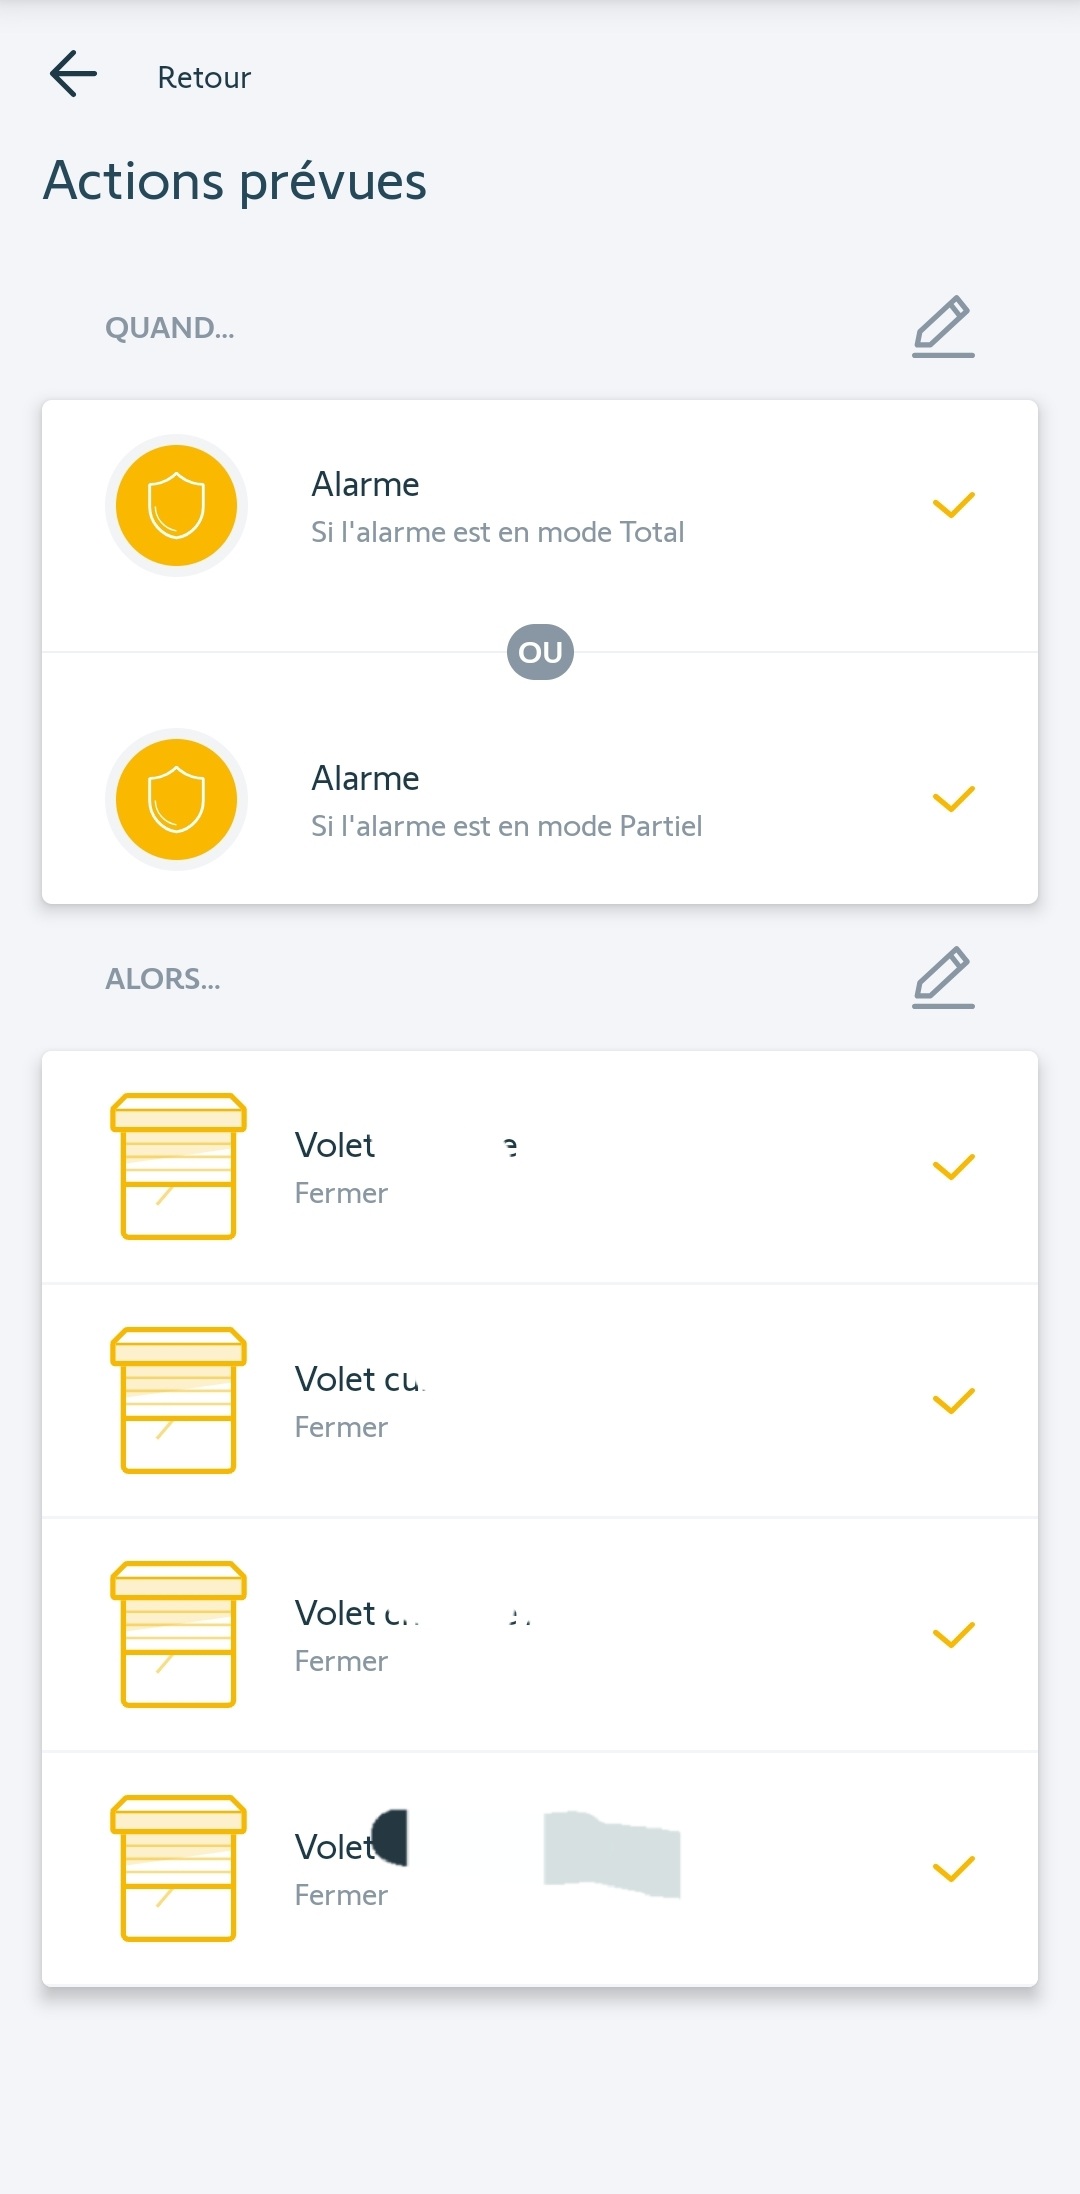Tap the fourth shutter icon
Image resolution: width=1080 pixels, height=2194 pixels.
pyautogui.click(x=178, y=1868)
